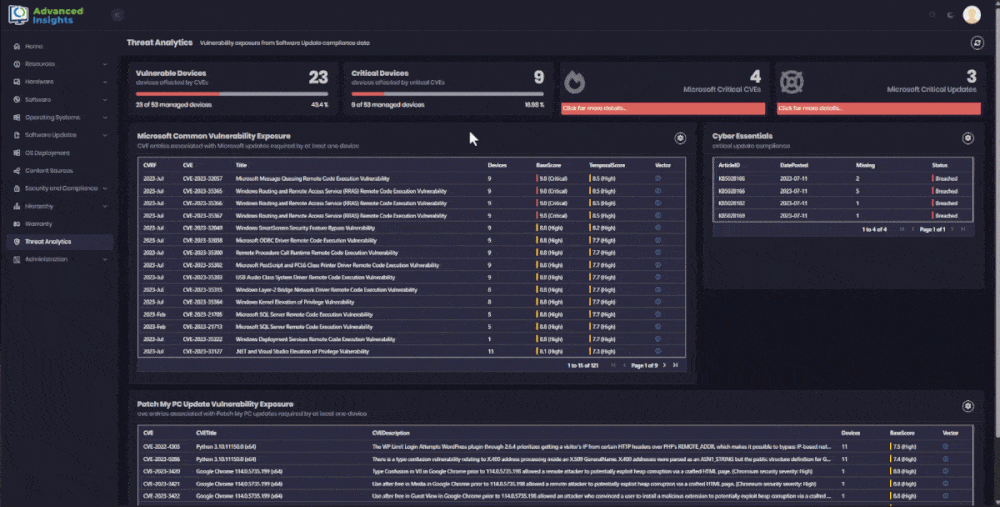The height and width of the screenshot is (507, 1000).
Task: Expand the Software sidebar menu
Action: (x=60, y=99)
